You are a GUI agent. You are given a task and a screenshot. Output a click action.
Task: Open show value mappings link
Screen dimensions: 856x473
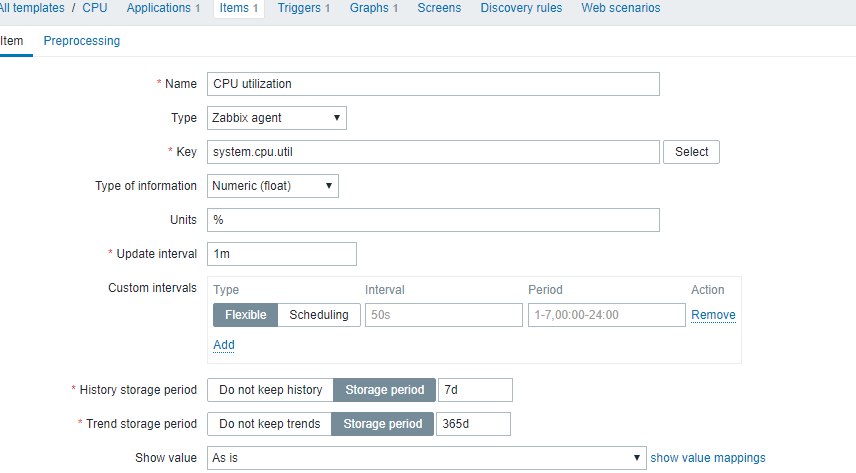pyautogui.click(x=708, y=458)
